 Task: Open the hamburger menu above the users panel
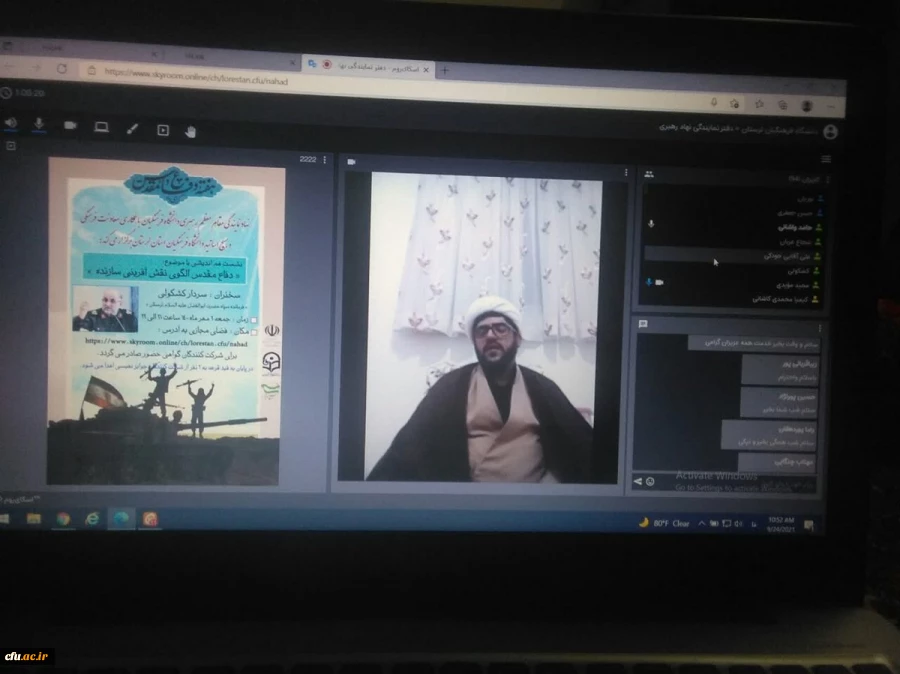point(825,159)
